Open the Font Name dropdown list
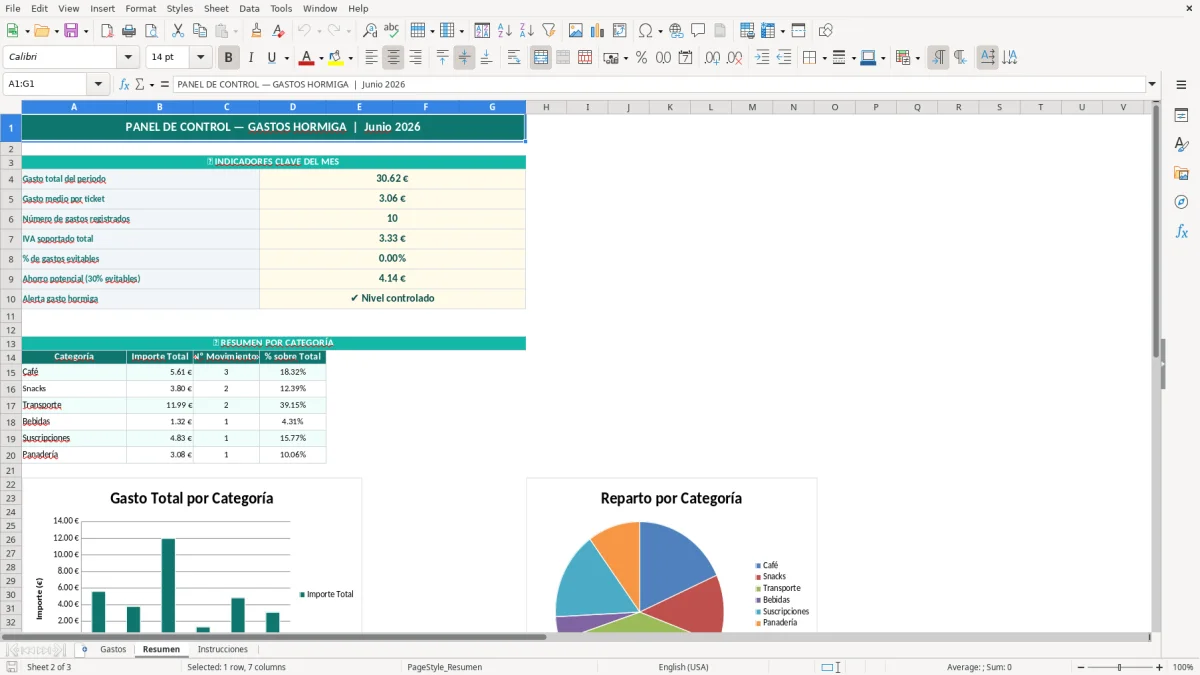This screenshot has width=1200, height=675. tap(127, 57)
